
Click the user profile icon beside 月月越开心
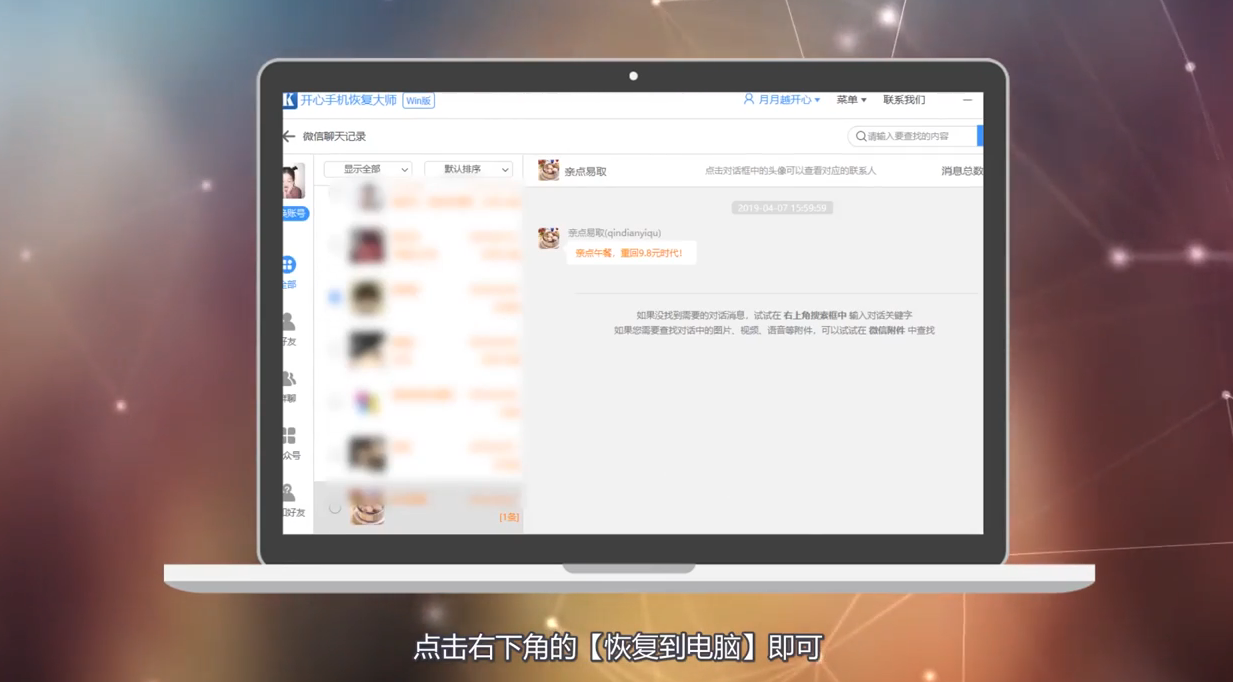[748, 100]
